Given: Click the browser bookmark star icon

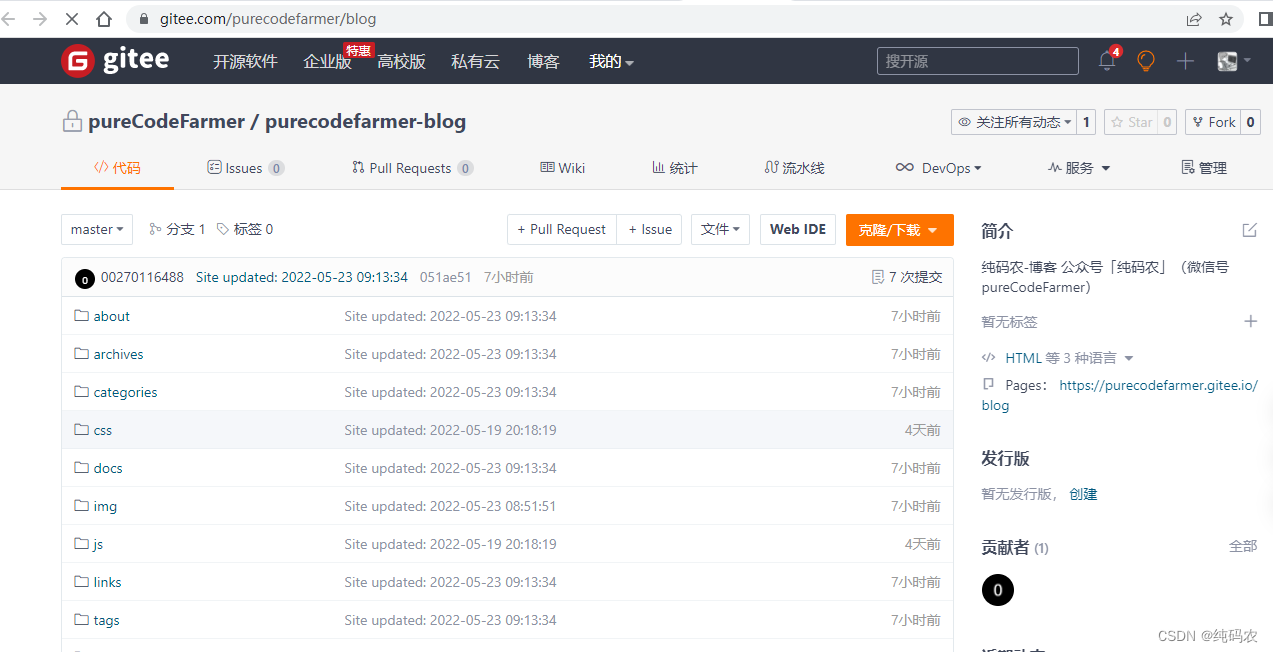Looking at the screenshot, I should 1226,18.
